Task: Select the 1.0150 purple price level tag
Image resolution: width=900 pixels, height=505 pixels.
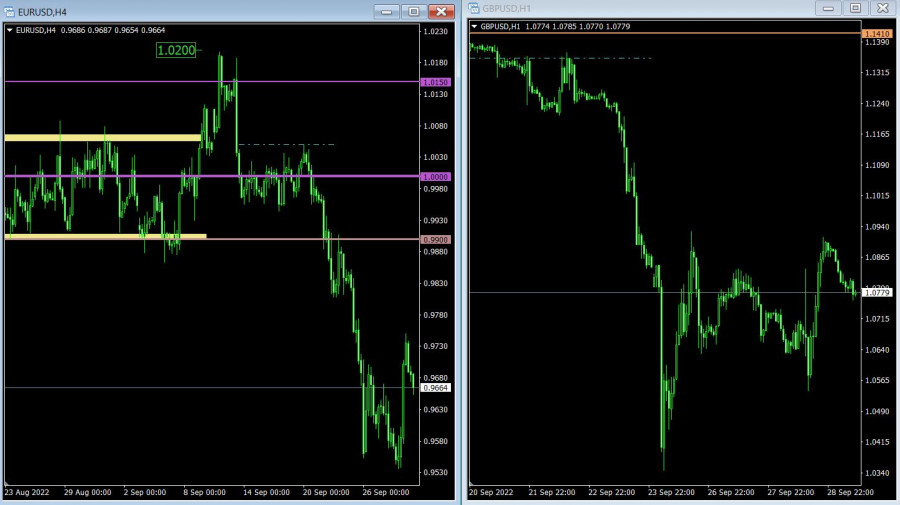Action: click(x=436, y=82)
